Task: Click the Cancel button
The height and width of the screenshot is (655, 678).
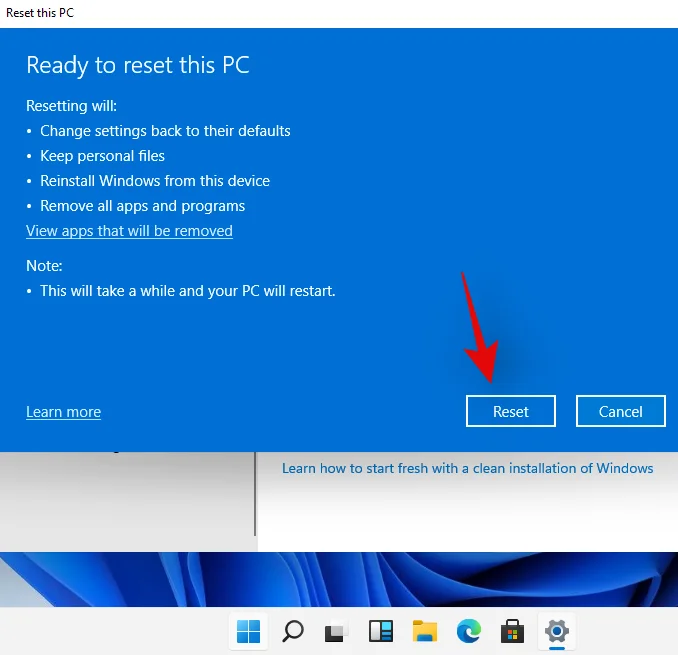Action: pyautogui.click(x=620, y=411)
